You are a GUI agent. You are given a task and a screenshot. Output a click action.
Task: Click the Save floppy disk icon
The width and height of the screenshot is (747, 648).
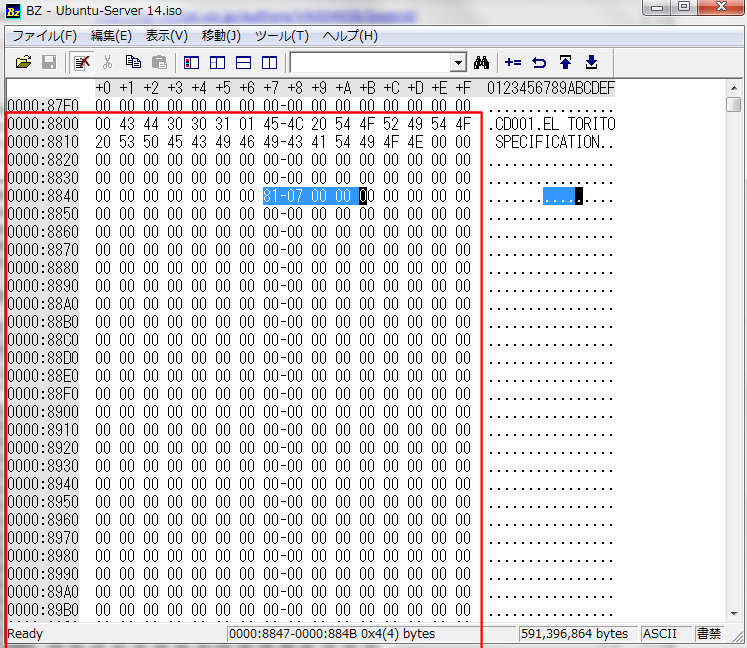click(x=49, y=62)
